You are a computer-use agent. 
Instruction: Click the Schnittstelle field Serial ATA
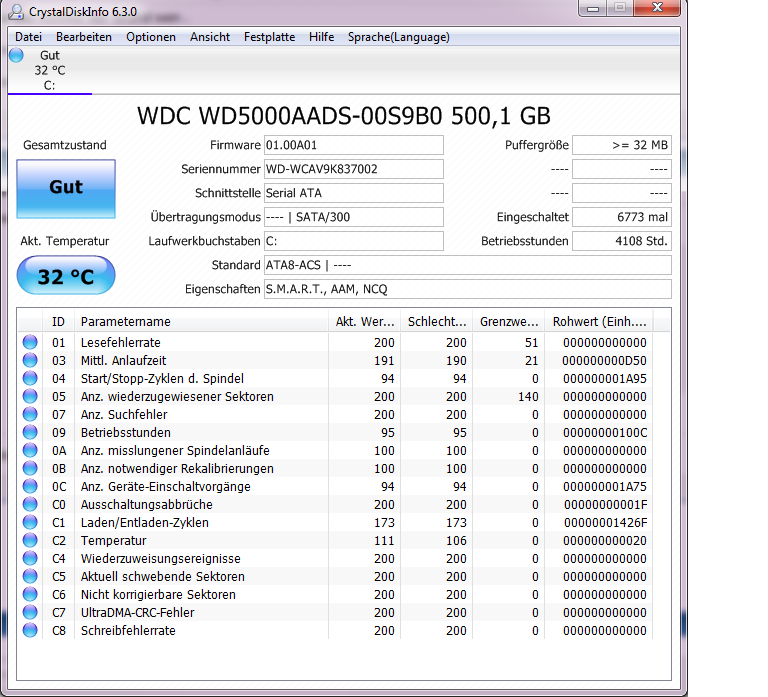[x=354, y=193]
